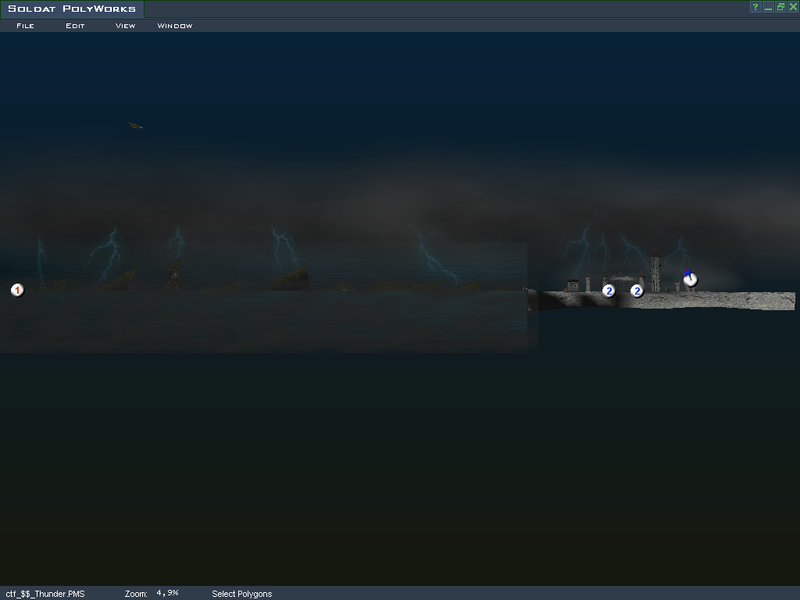Select the red number 1 spawn marker
This screenshot has height=600, width=800.
pyautogui.click(x=17, y=290)
